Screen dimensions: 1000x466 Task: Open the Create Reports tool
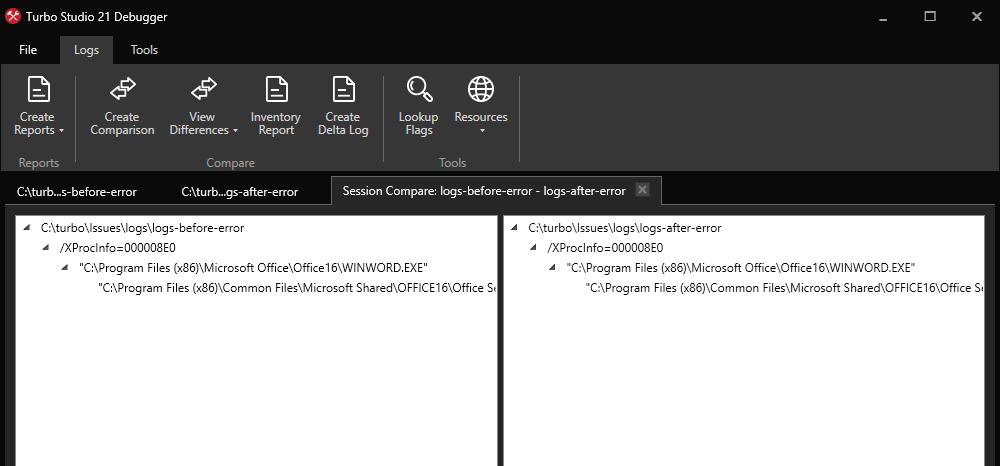coord(37,106)
